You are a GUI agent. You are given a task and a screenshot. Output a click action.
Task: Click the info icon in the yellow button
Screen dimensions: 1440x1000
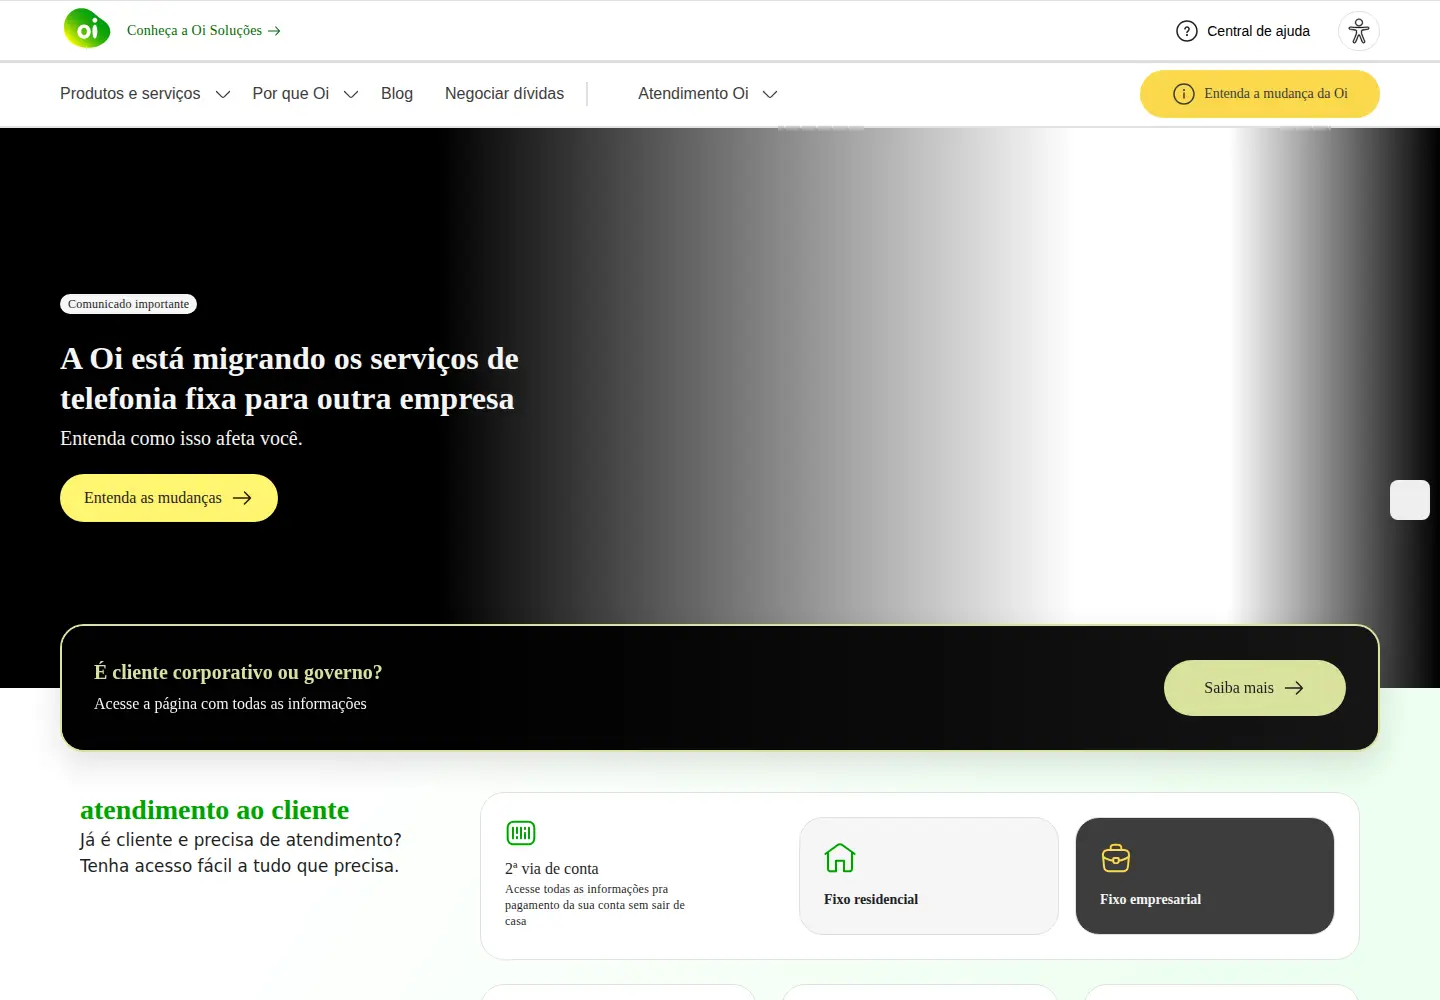coord(1184,94)
